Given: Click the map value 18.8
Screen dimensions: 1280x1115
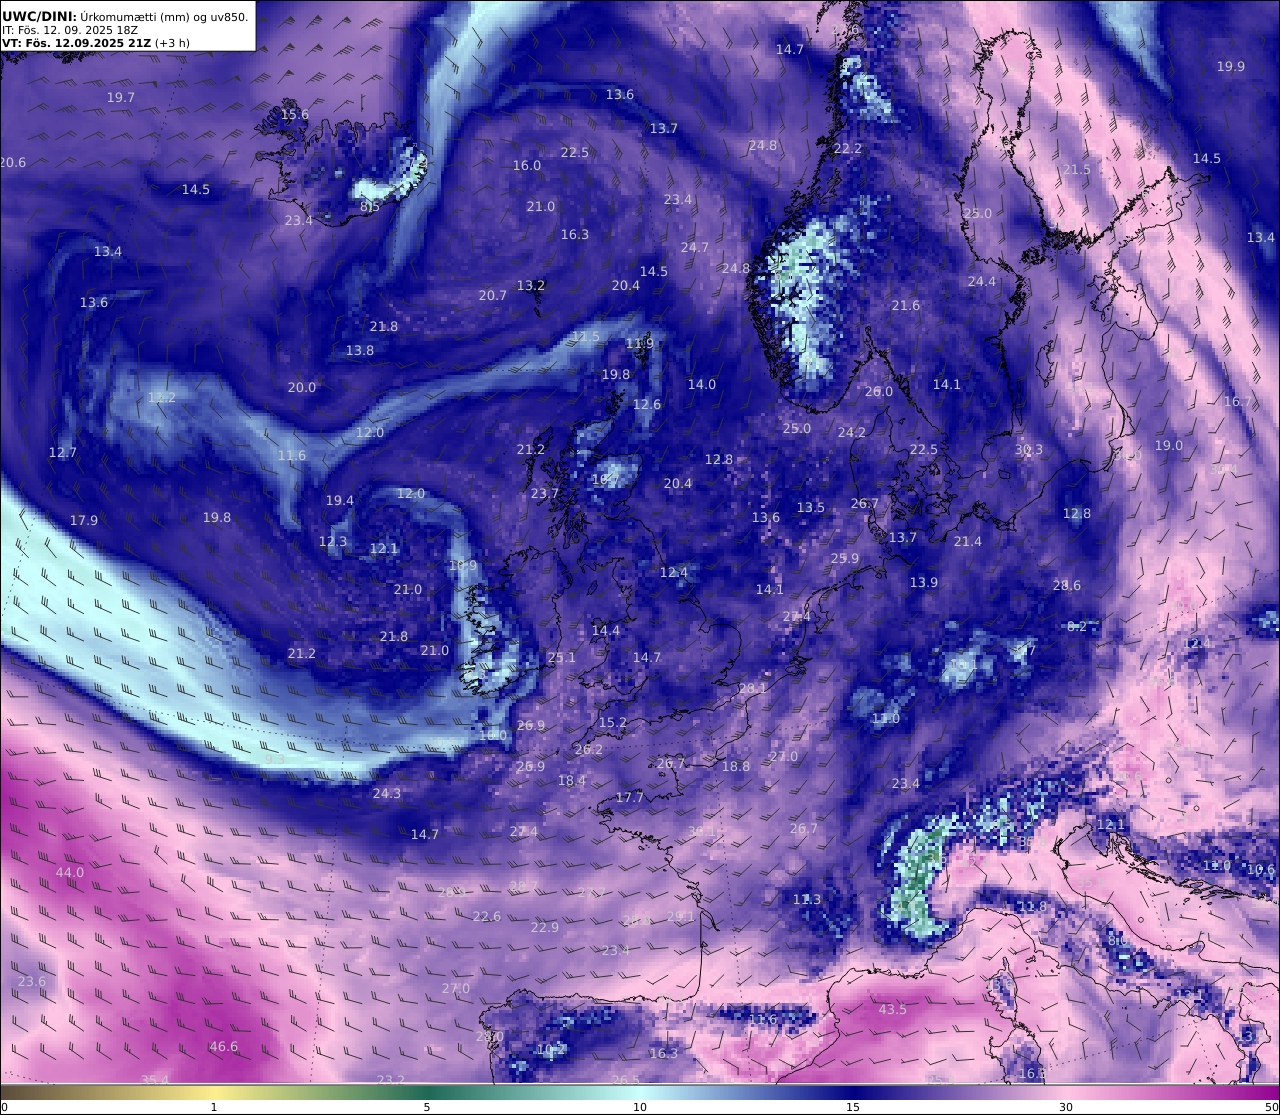Looking at the screenshot, I should [736, 767].
